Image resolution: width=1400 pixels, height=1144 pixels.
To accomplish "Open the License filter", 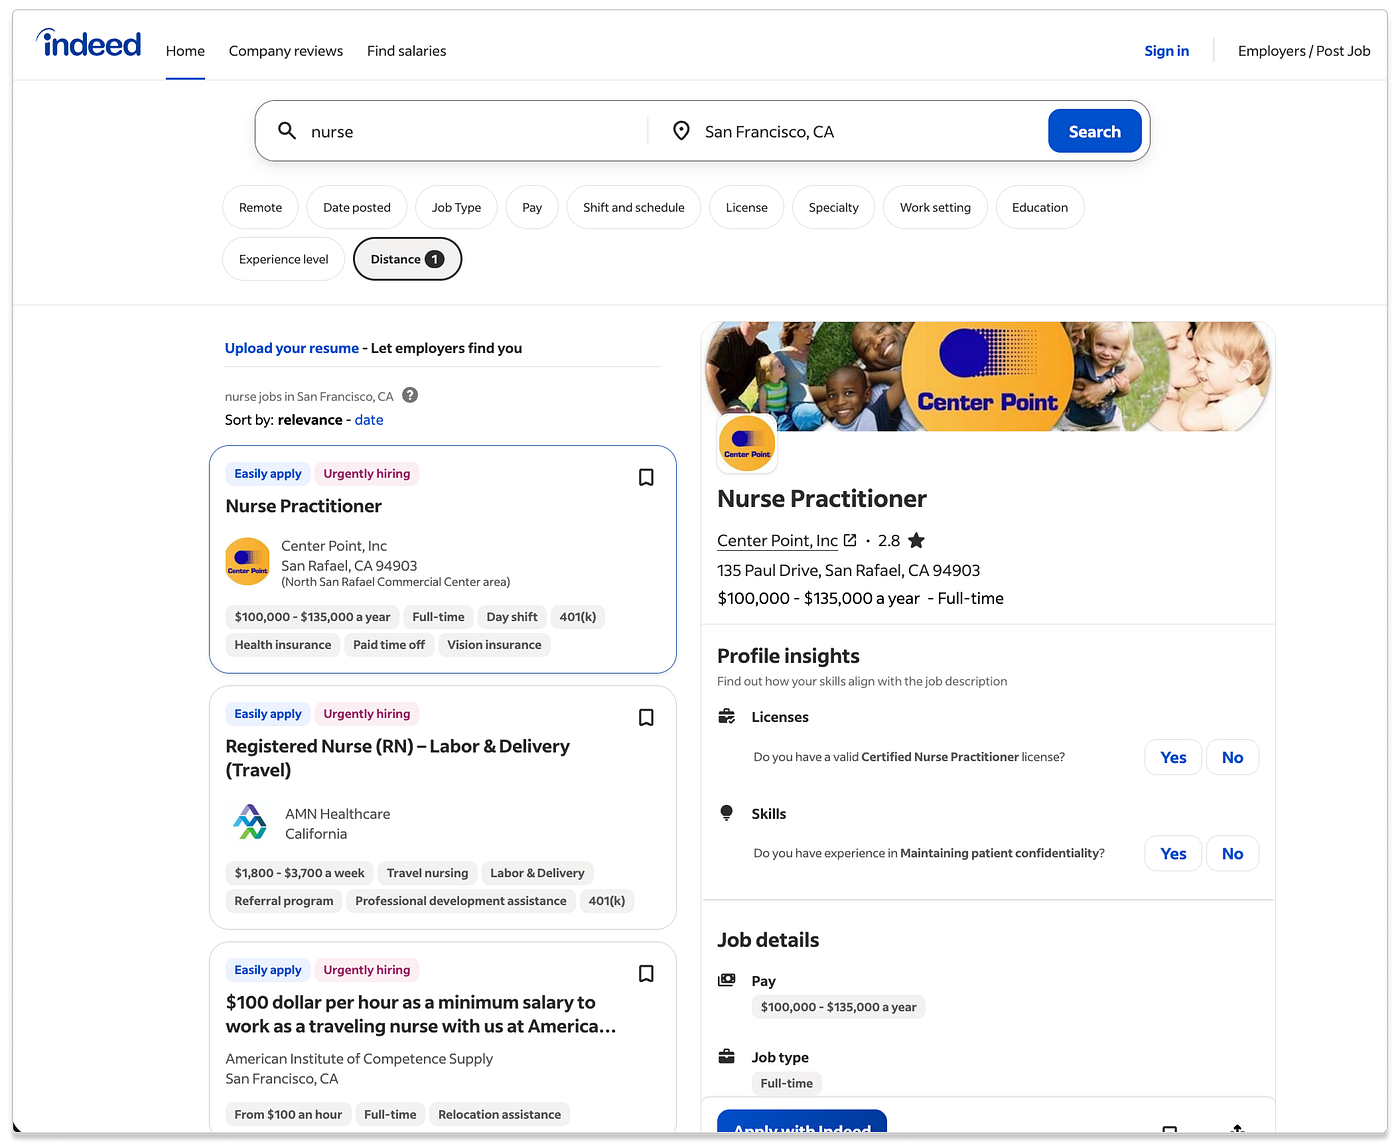I will click(747, 207).
